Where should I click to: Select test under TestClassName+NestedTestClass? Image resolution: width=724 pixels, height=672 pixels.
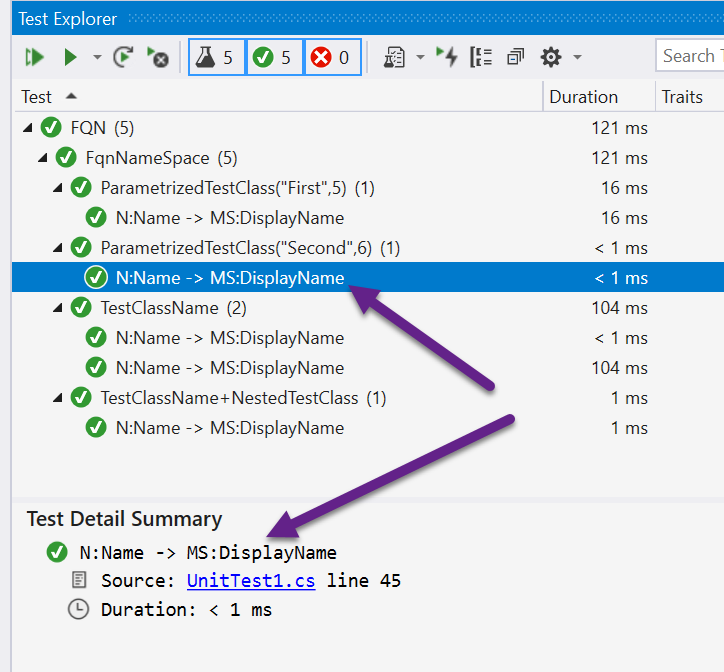click(368, 428)
